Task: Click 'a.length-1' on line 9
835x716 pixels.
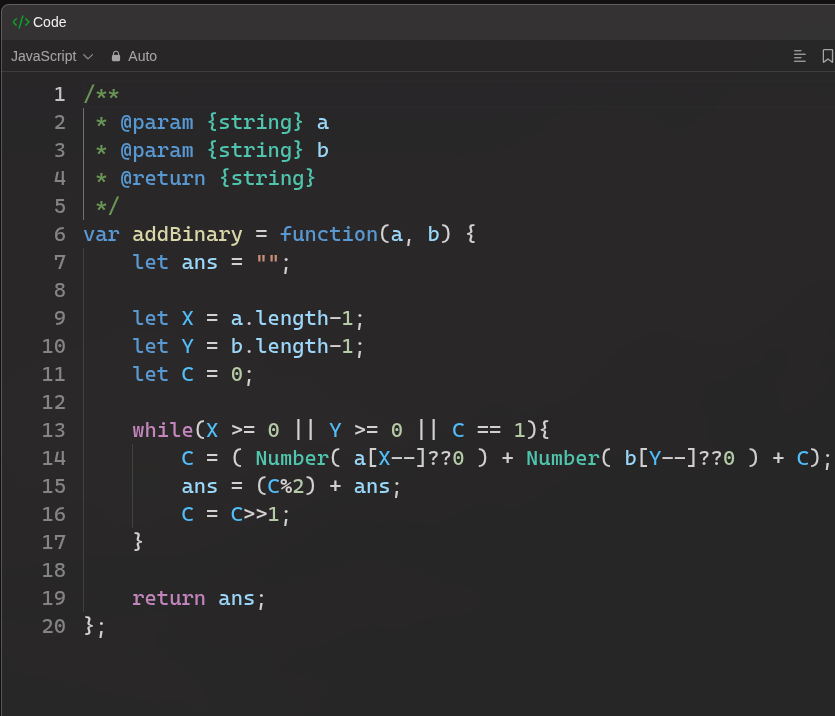Action: click(292, 318)
